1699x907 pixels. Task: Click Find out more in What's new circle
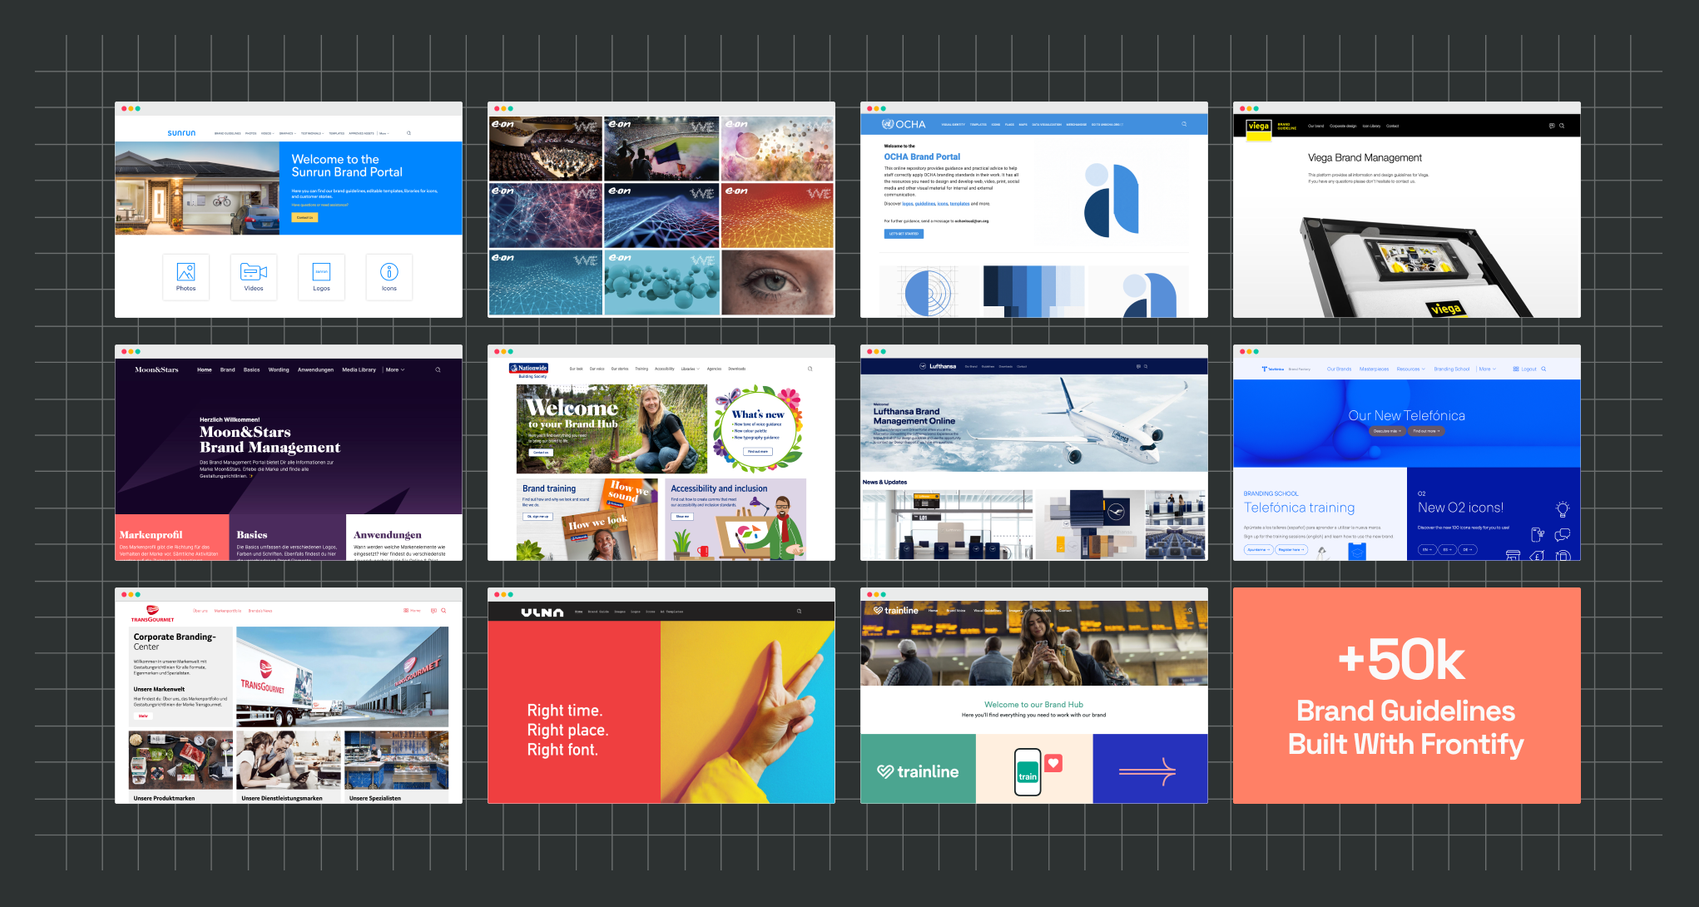(758, 451)
